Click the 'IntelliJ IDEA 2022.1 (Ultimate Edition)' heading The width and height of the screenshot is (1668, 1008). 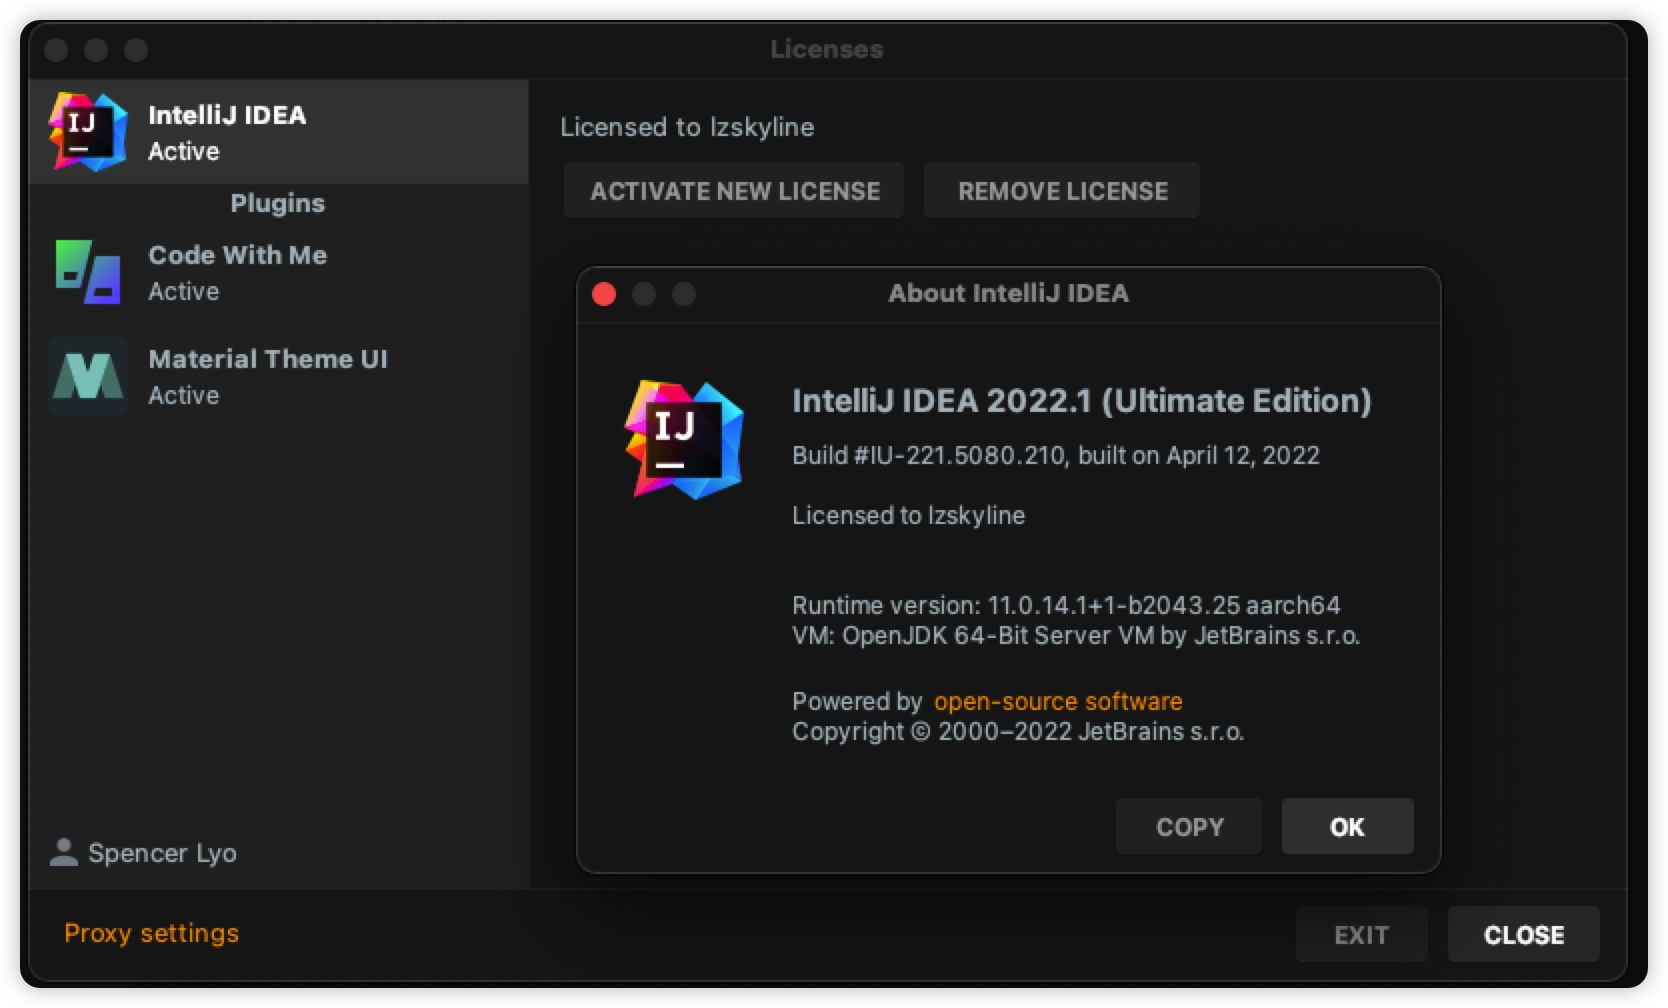[1081, 401]
